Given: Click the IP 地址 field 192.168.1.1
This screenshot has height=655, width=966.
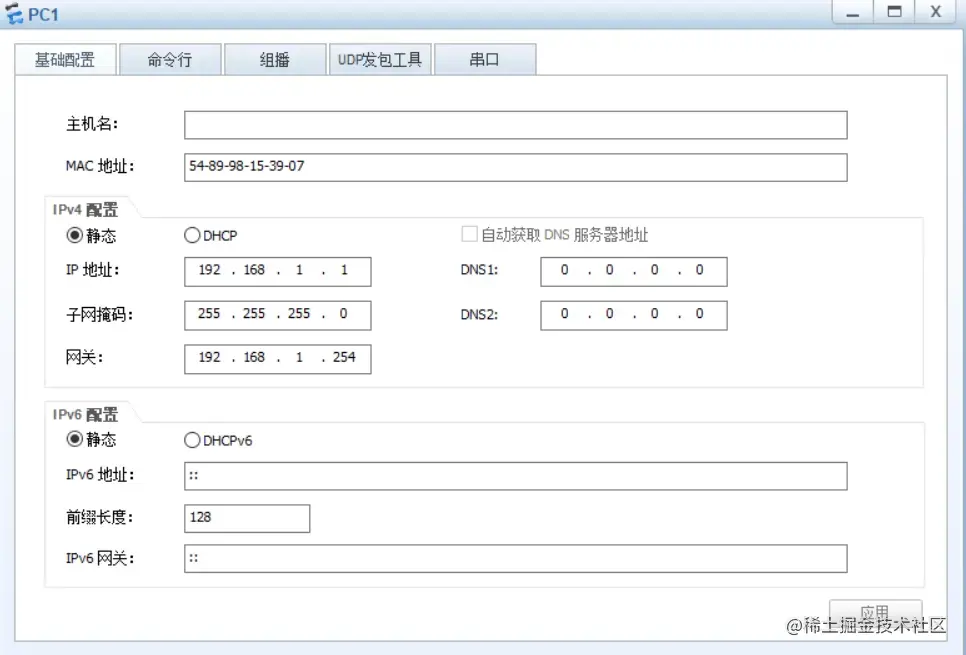Looking at the screenshot, I should point(277,272).
